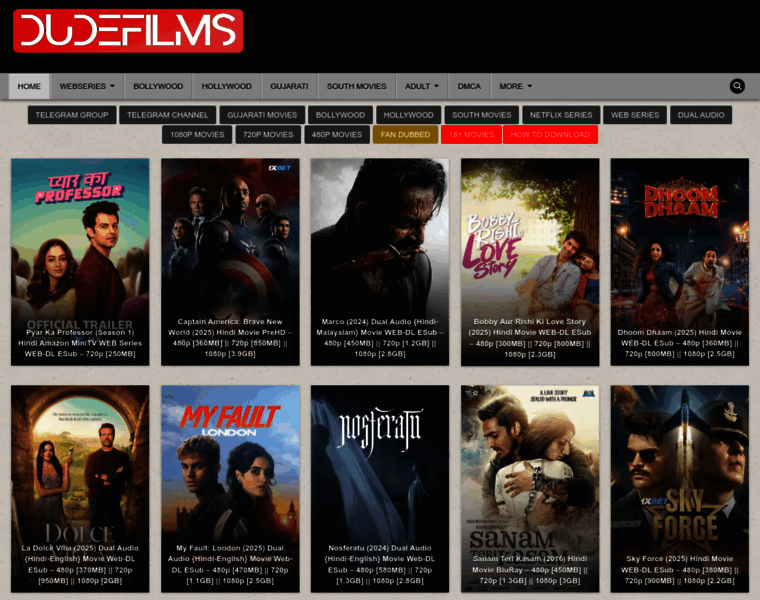Screen dimensions: 760x600
Task: Go to the Home menu item
Action: [x=29, y=86]
